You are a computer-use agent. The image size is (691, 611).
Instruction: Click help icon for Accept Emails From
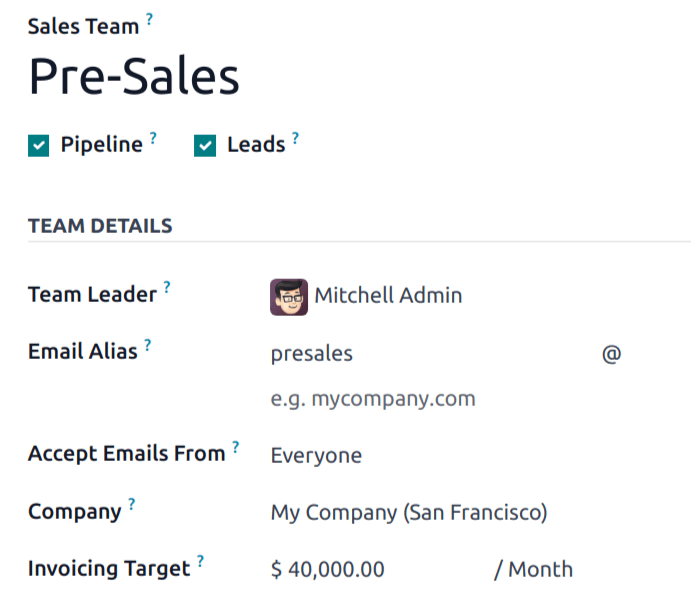pyautogui.click(x=235, y=447)
